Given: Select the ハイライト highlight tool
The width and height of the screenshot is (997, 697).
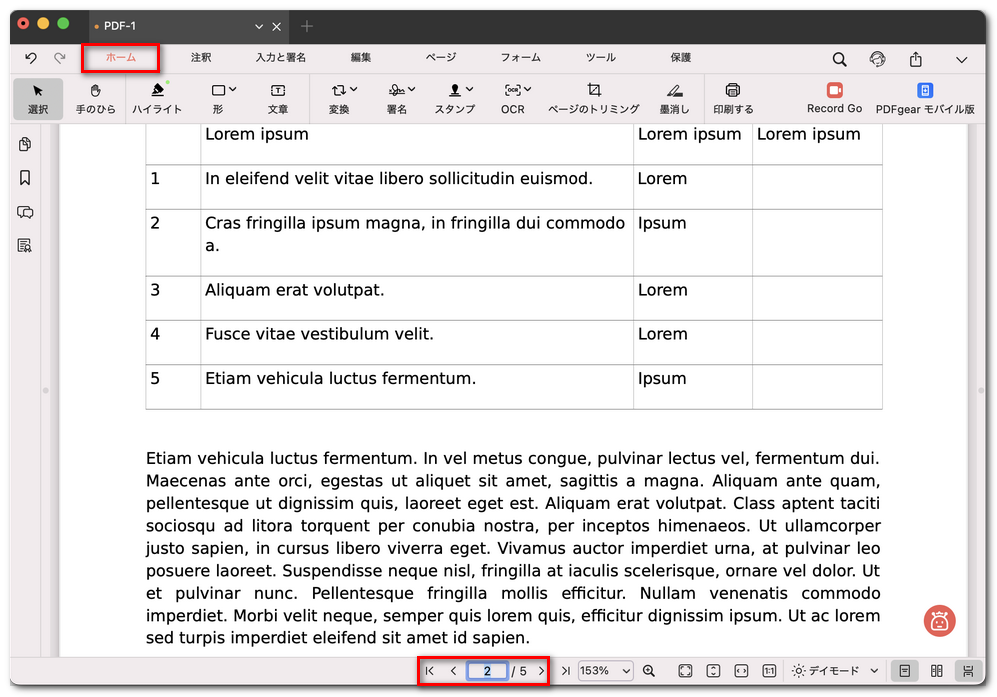Looking at the screenshot, I should [x=157, y=97].
